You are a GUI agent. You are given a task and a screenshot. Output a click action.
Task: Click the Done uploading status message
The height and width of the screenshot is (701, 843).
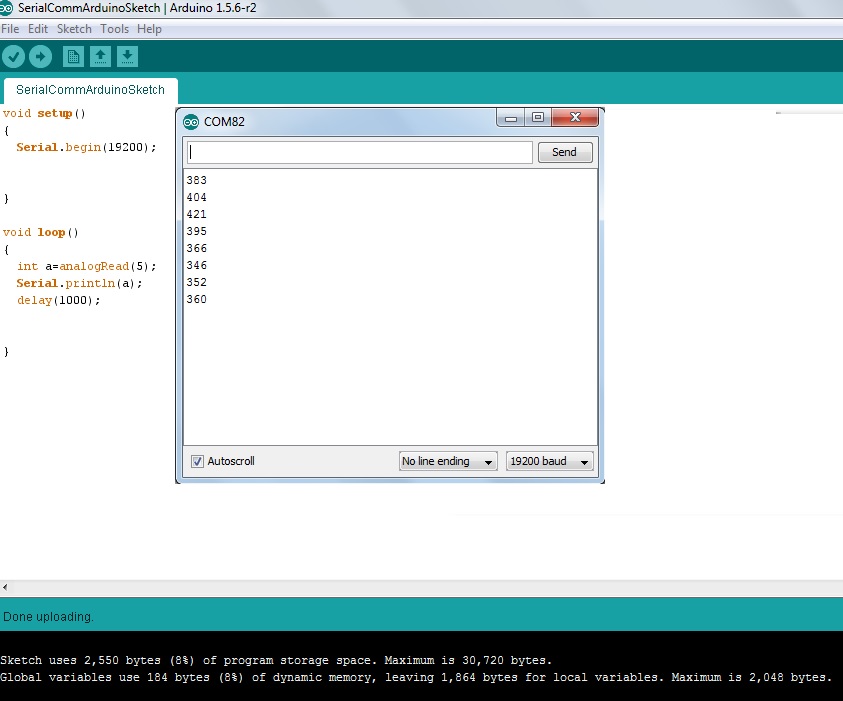coord(48,617)
